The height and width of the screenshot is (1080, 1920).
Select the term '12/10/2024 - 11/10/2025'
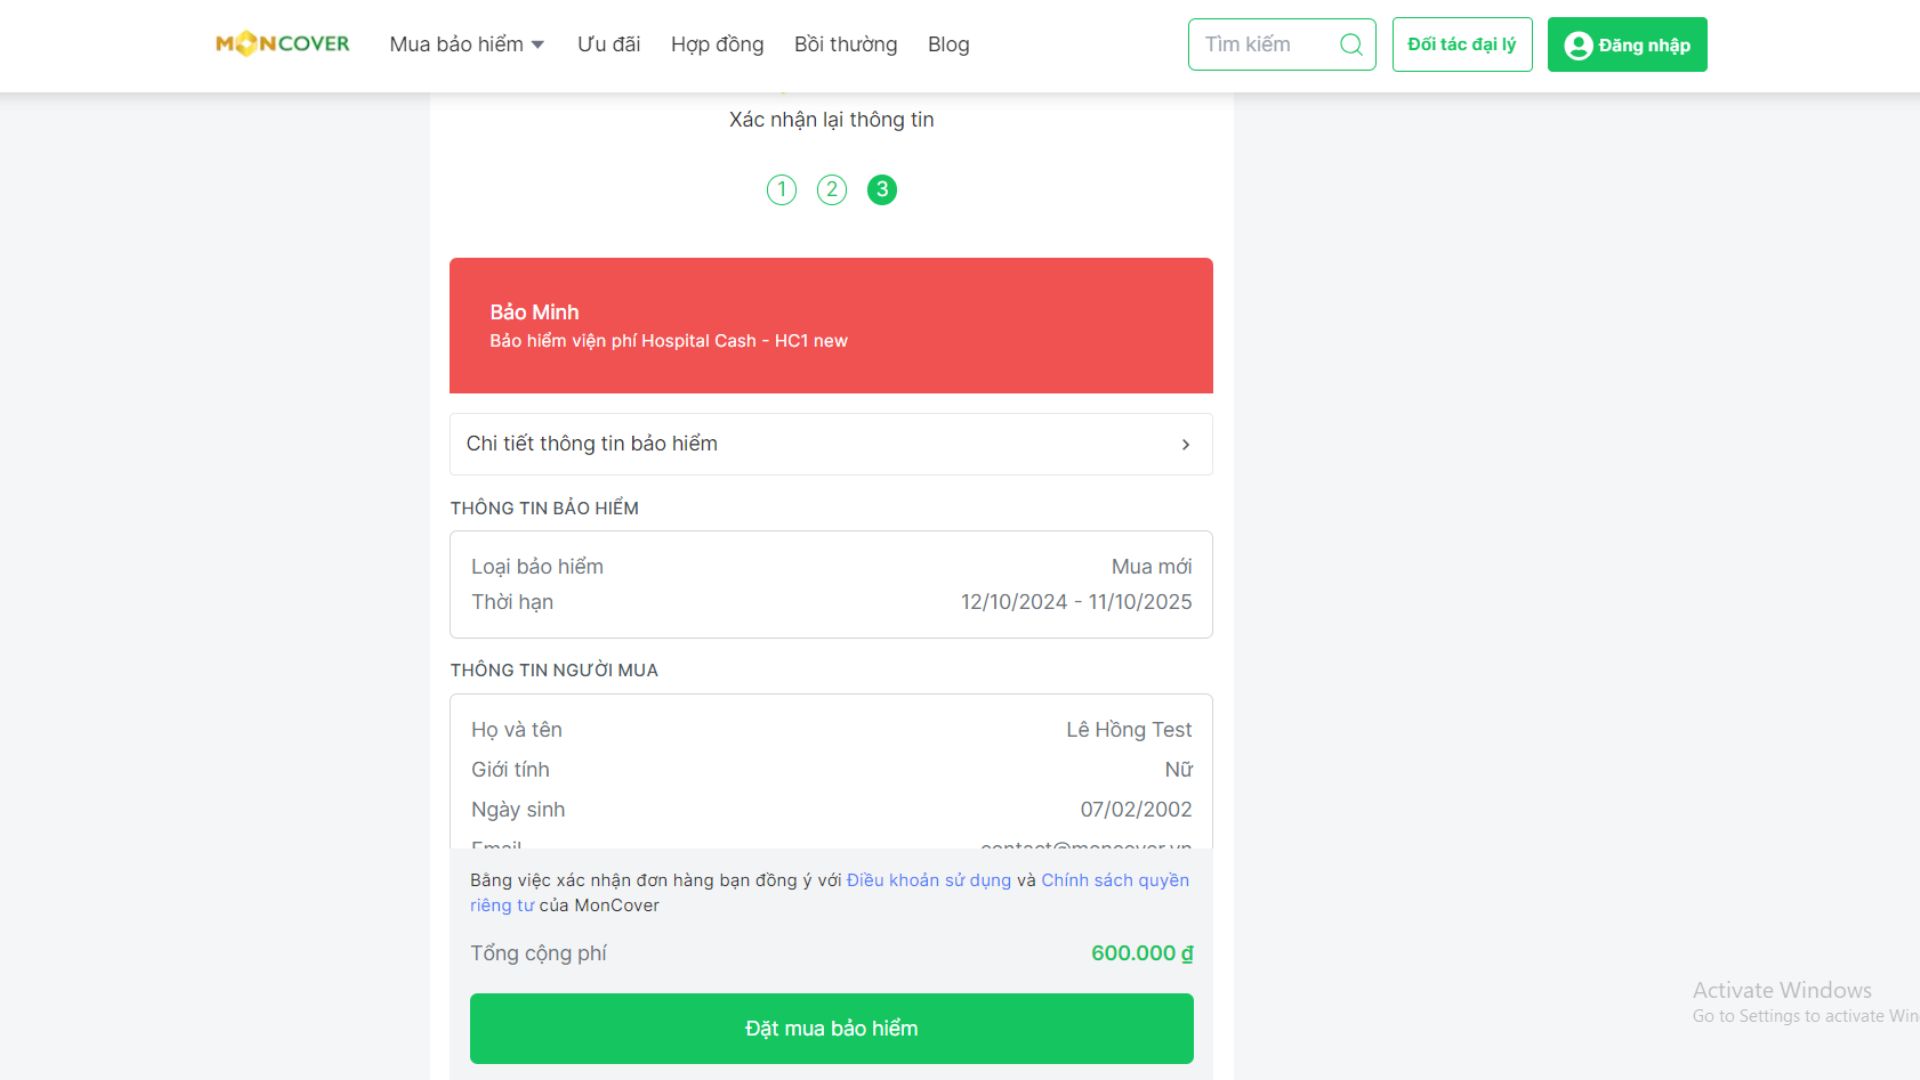1076,601
